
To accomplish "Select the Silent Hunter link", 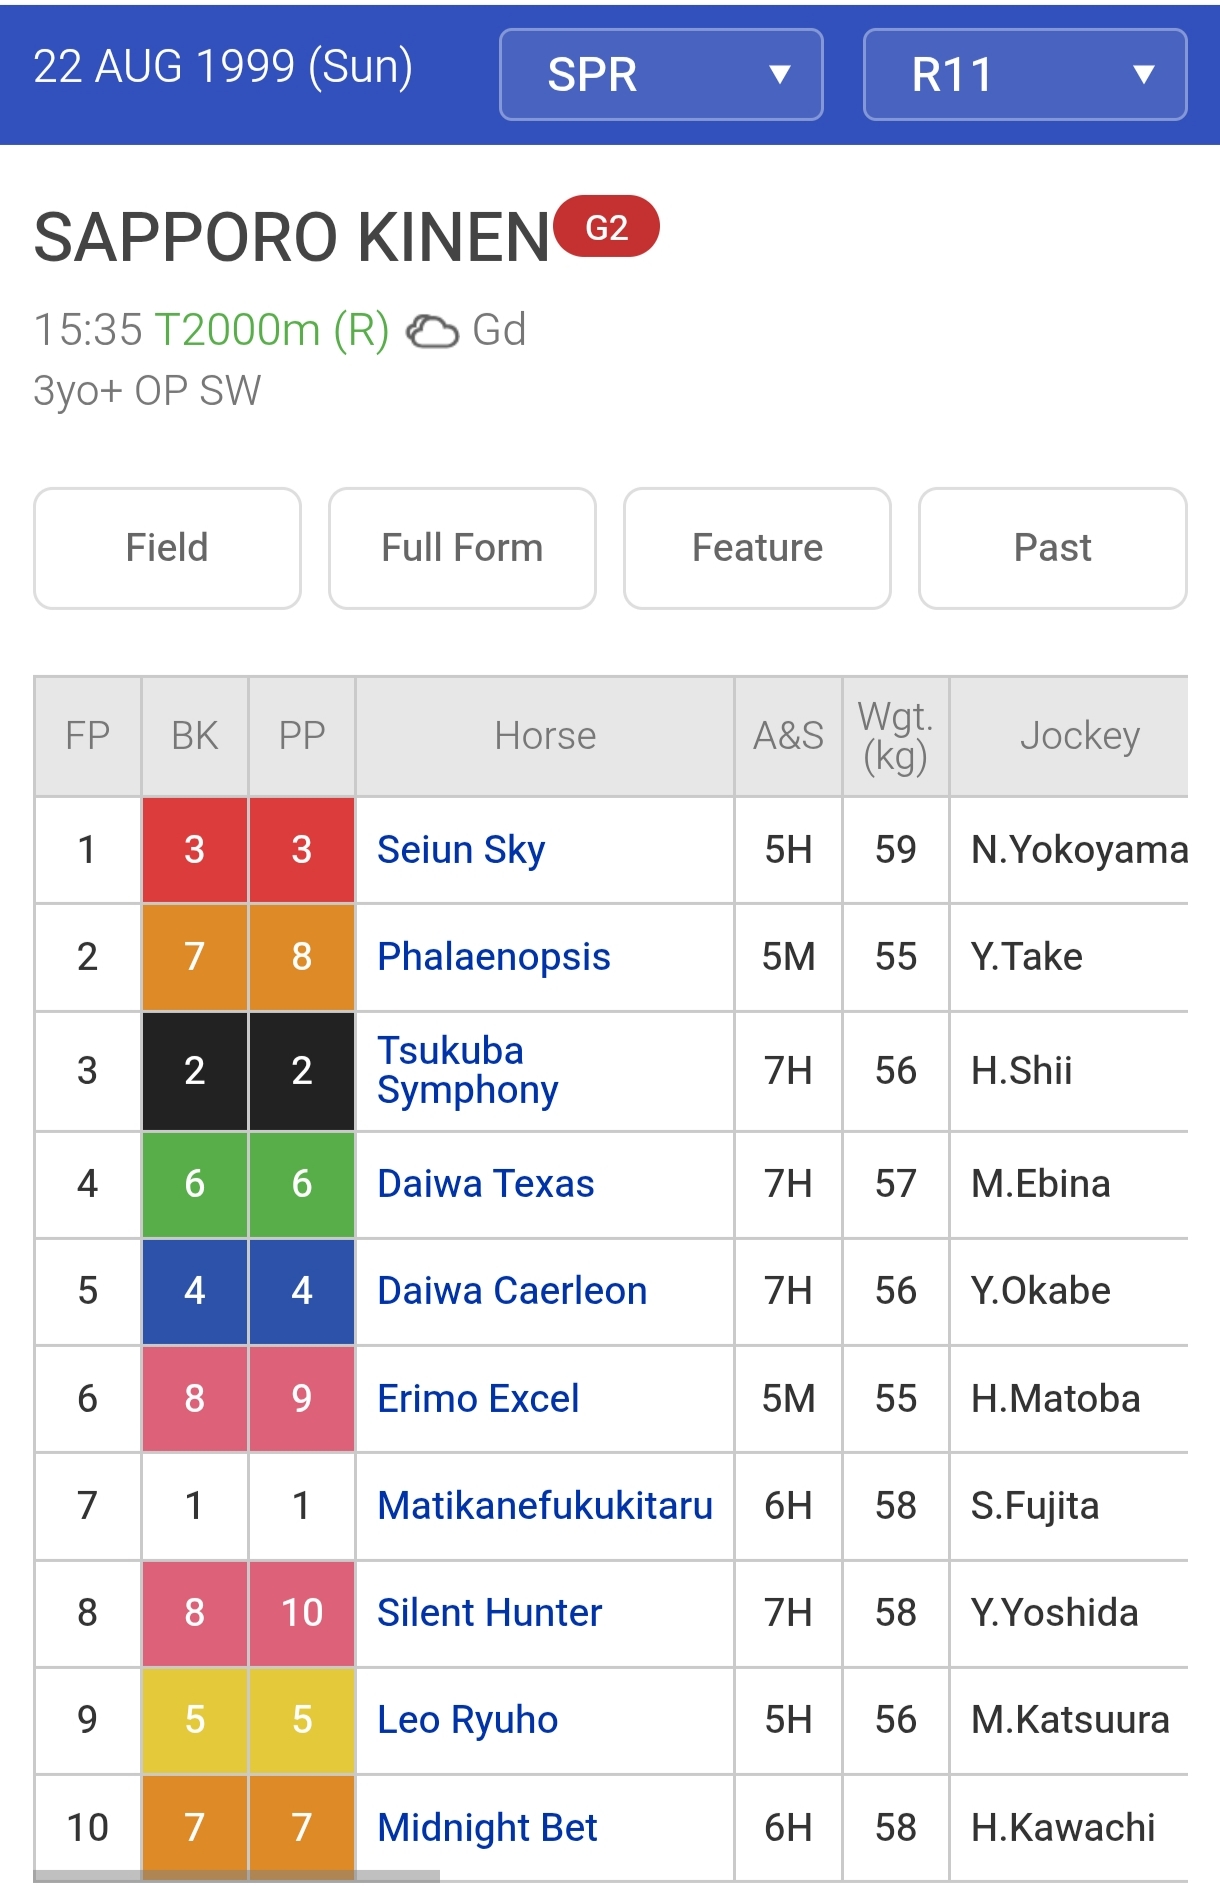I will point(490,1613).
